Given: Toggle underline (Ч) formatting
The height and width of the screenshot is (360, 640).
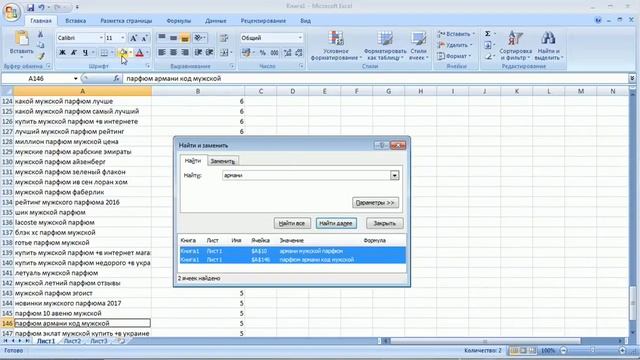Looking at the screenshot, I should coord(85,52).
